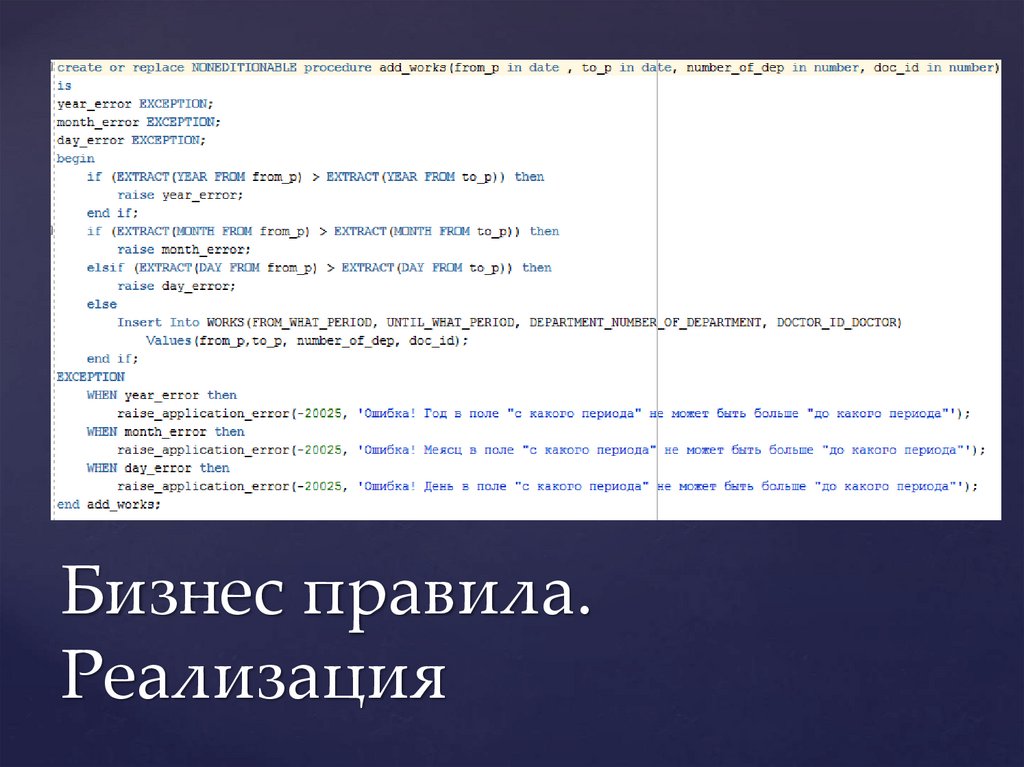Click the raise year_error statement
The image size is (1024, 767).
pos(180,194)
